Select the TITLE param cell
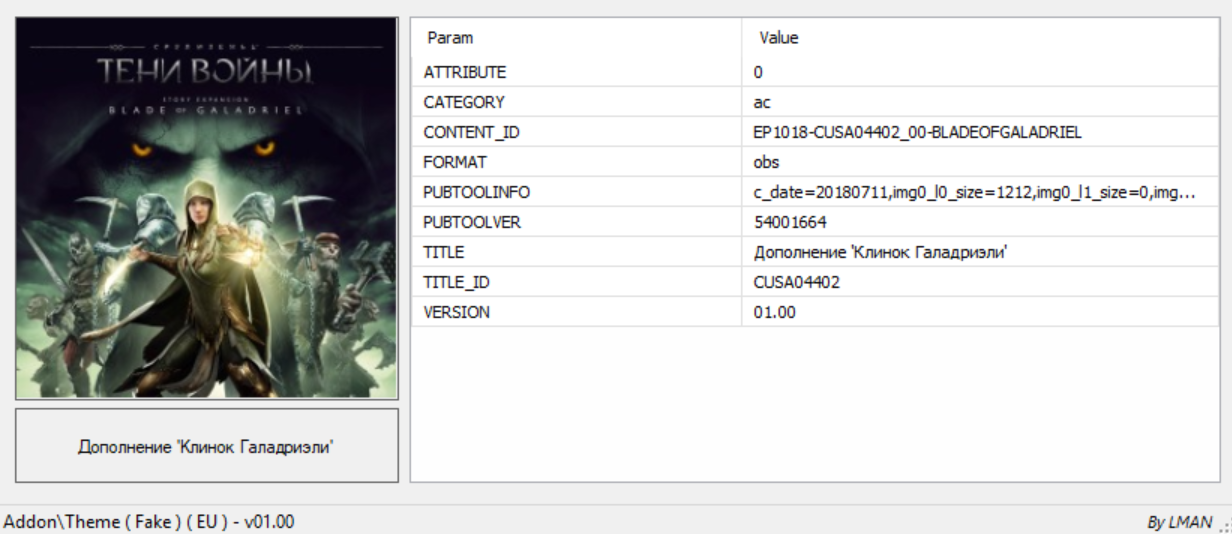This screenshot has height=534, width=1232. [x=576, y=252]
